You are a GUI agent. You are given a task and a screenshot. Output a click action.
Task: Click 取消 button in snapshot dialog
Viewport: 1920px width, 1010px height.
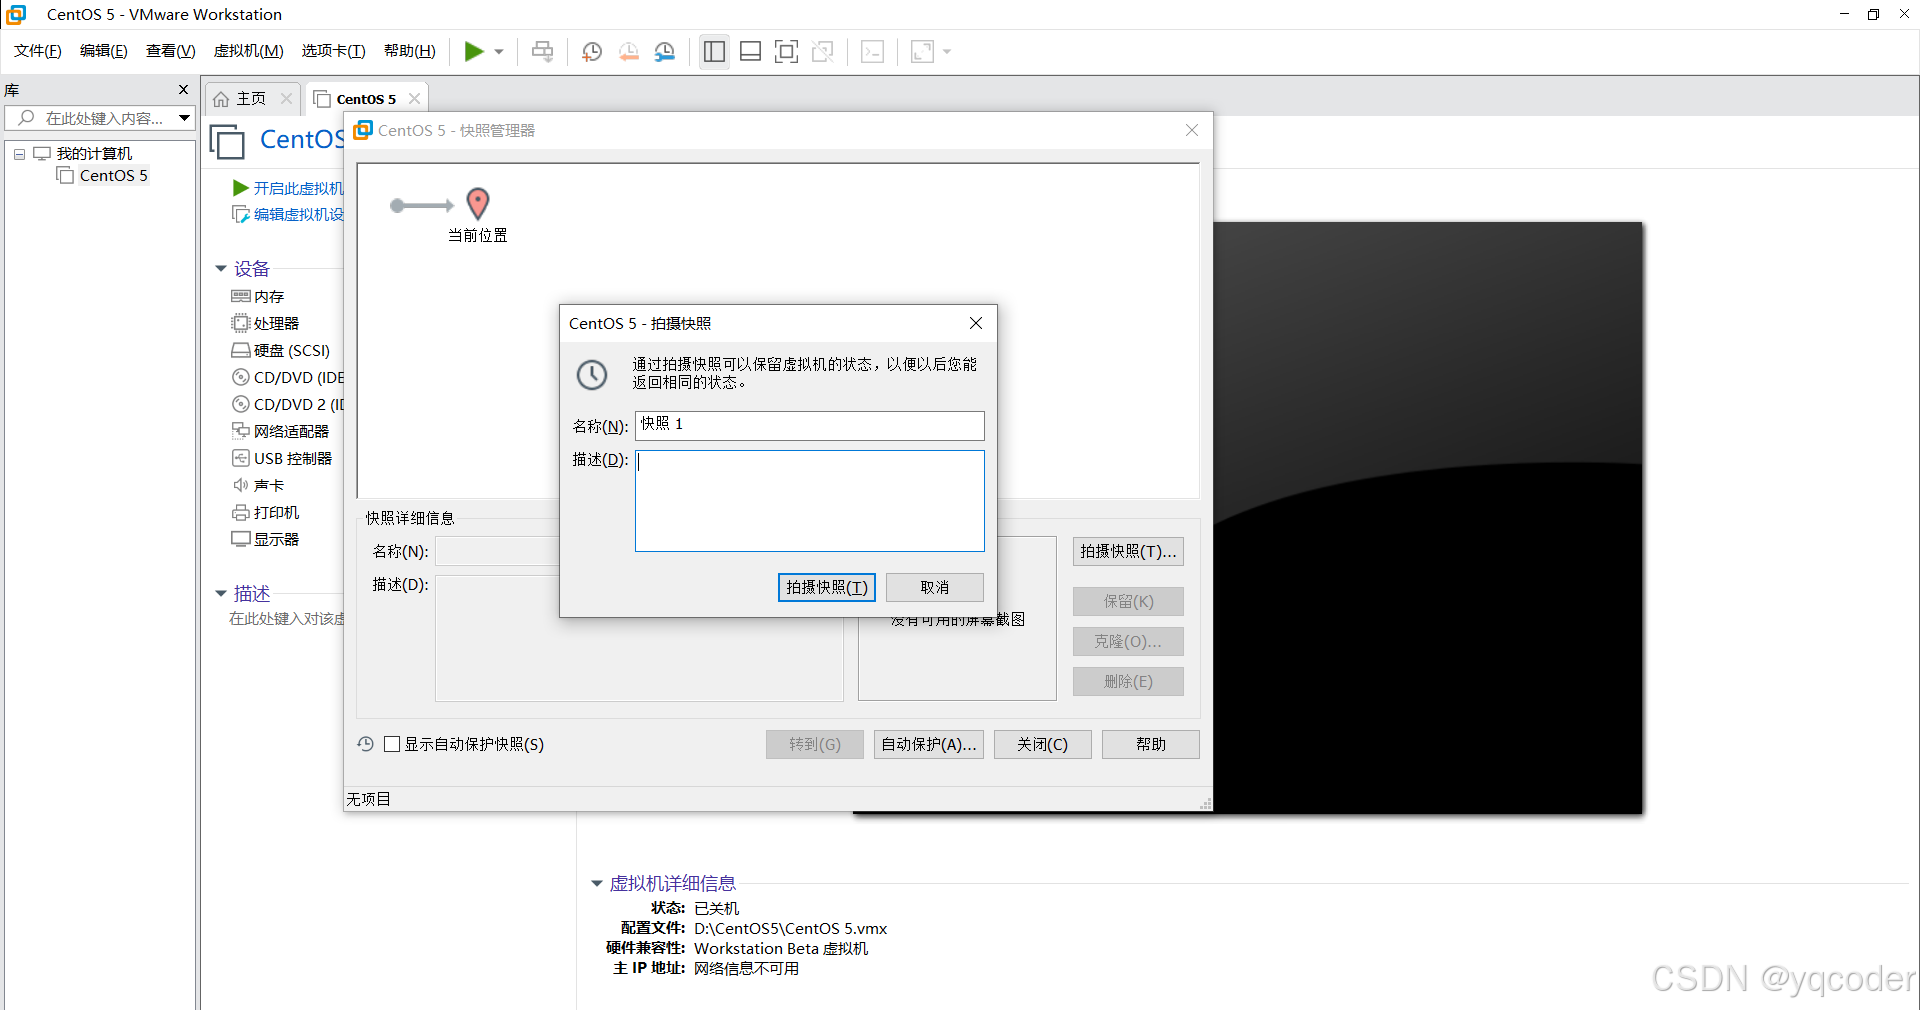click(x=934, y=587)
